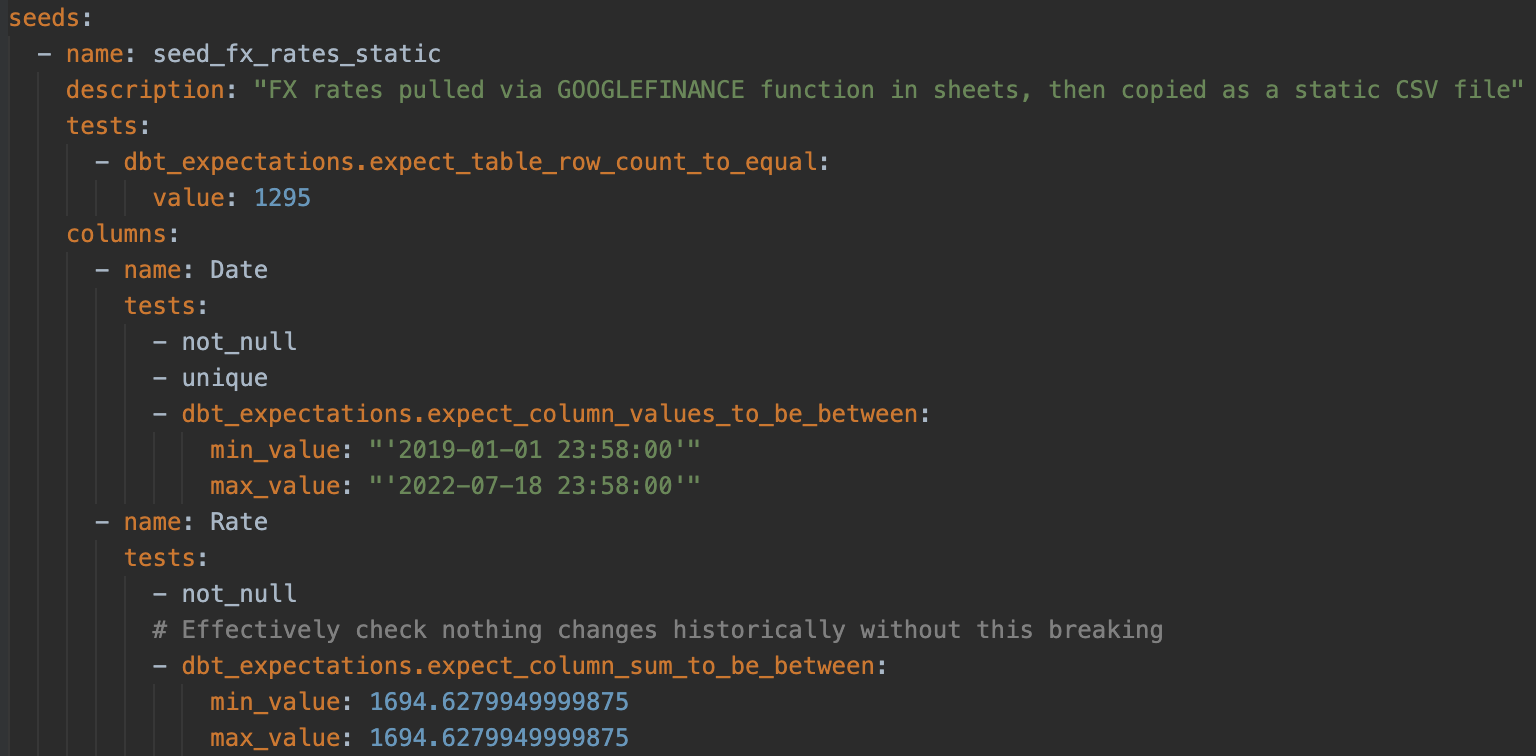
Task: Click the tests key under Rate column
Action: tap(160, 557)
